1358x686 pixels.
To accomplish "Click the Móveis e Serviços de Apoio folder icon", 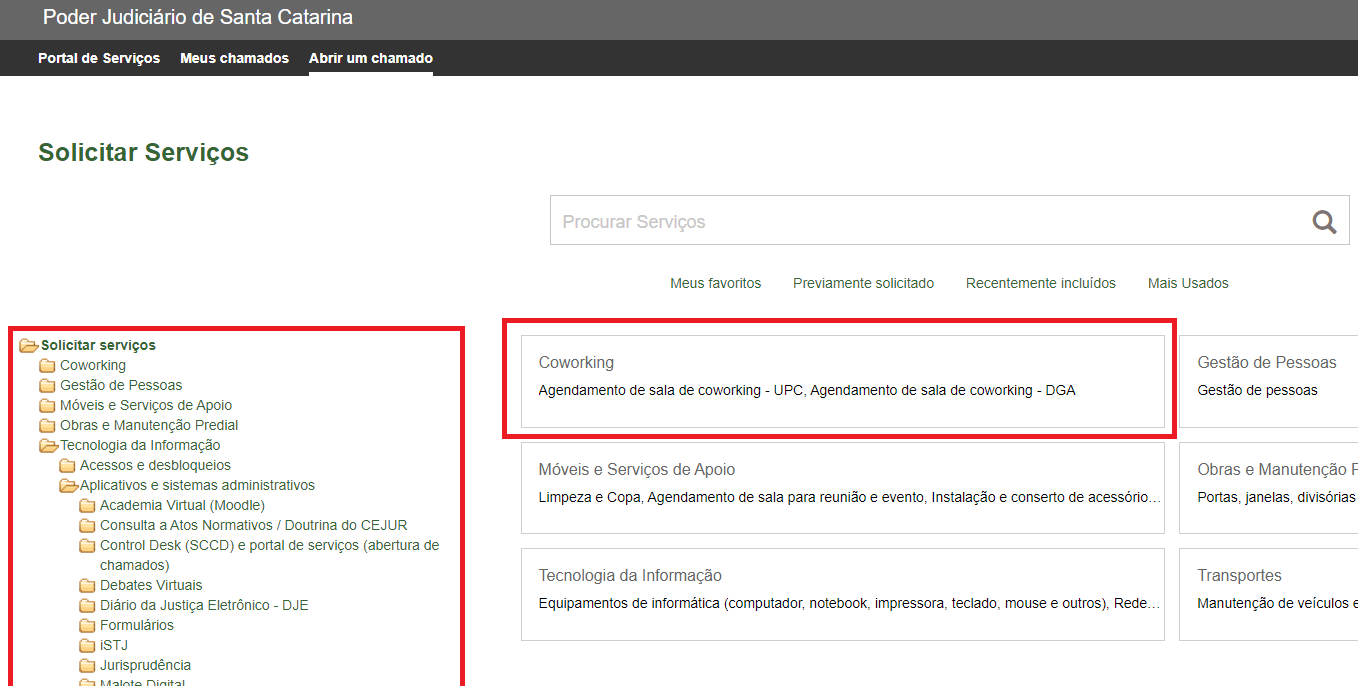I will click(47, 405).
